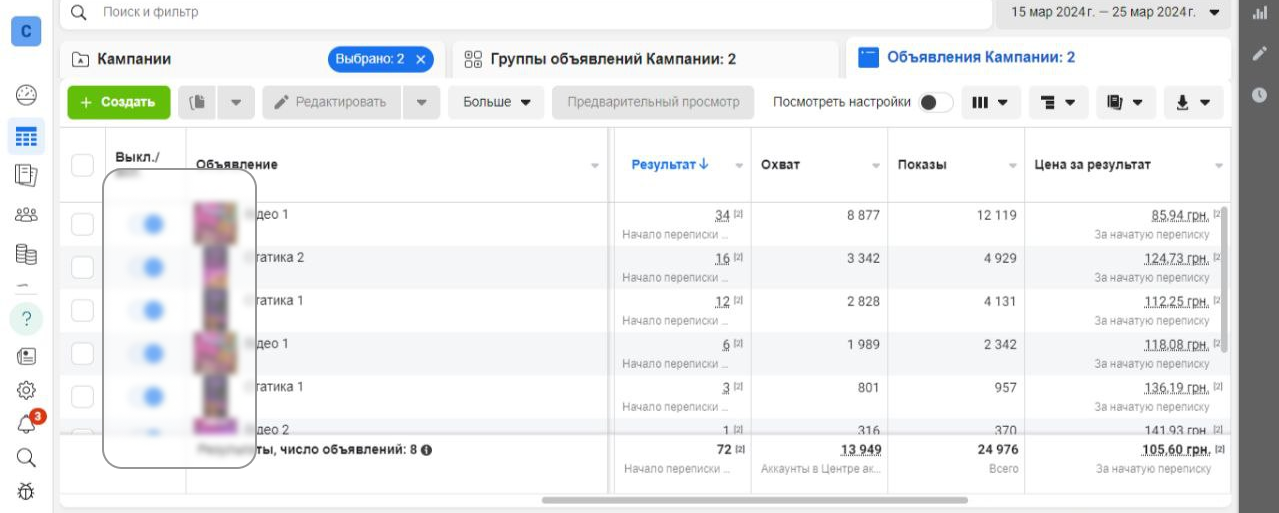Click total cost 105,60 грн.

pyautogui.click(x=1175, y=450)
